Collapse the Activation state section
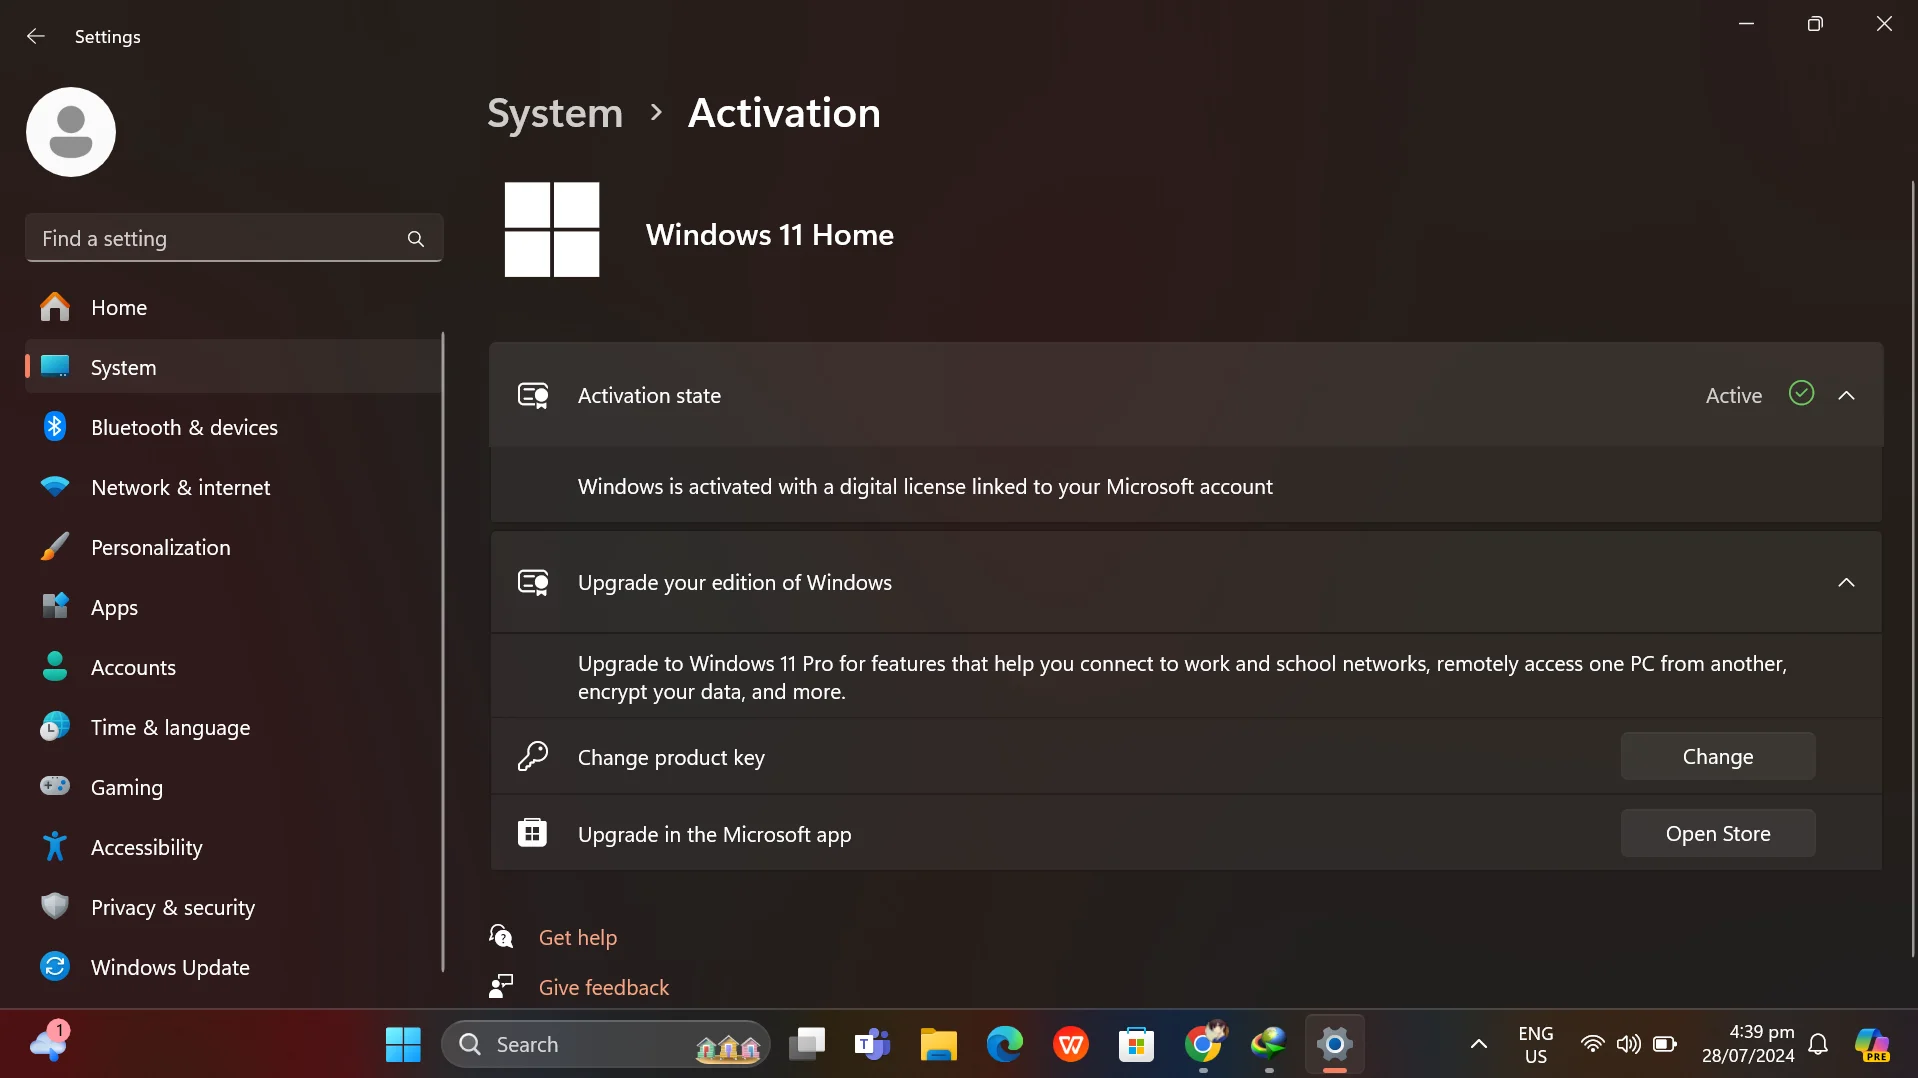Image resolution: width=1918 pixels, height=1078 pixels. (x=1846, y=396)
